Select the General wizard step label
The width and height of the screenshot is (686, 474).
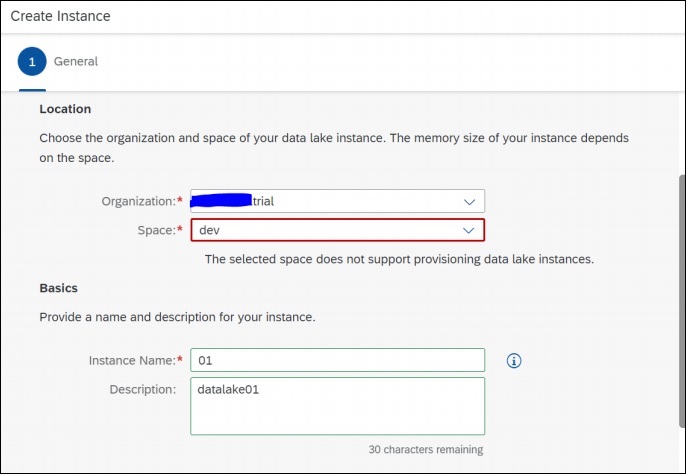(x=76, y=61)
